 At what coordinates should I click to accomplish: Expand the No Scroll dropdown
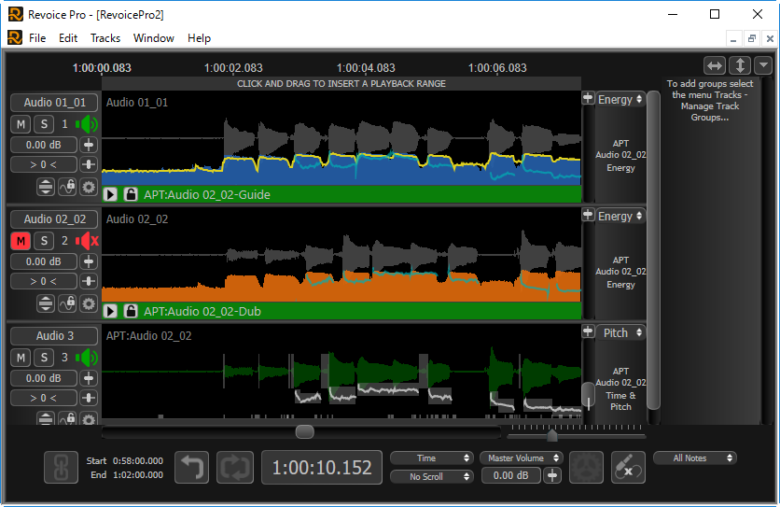[431, 477]
